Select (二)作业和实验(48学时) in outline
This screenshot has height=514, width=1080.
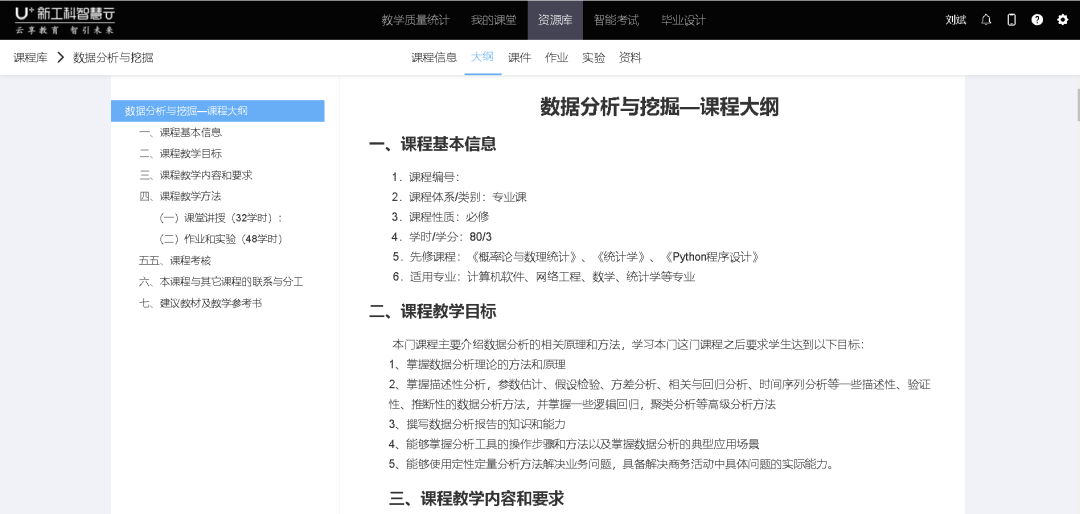coord(220,239)
